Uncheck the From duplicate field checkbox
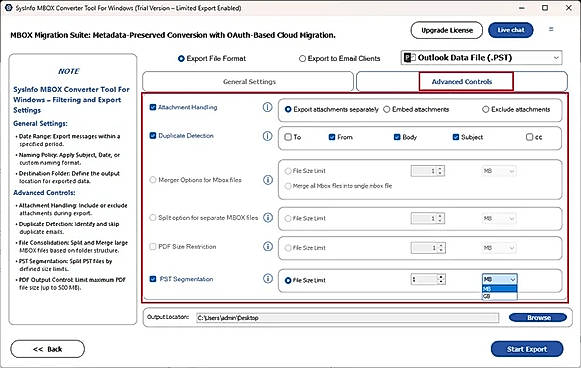The height and width of the screenshot is (368, 581). [x=332, y=137]
